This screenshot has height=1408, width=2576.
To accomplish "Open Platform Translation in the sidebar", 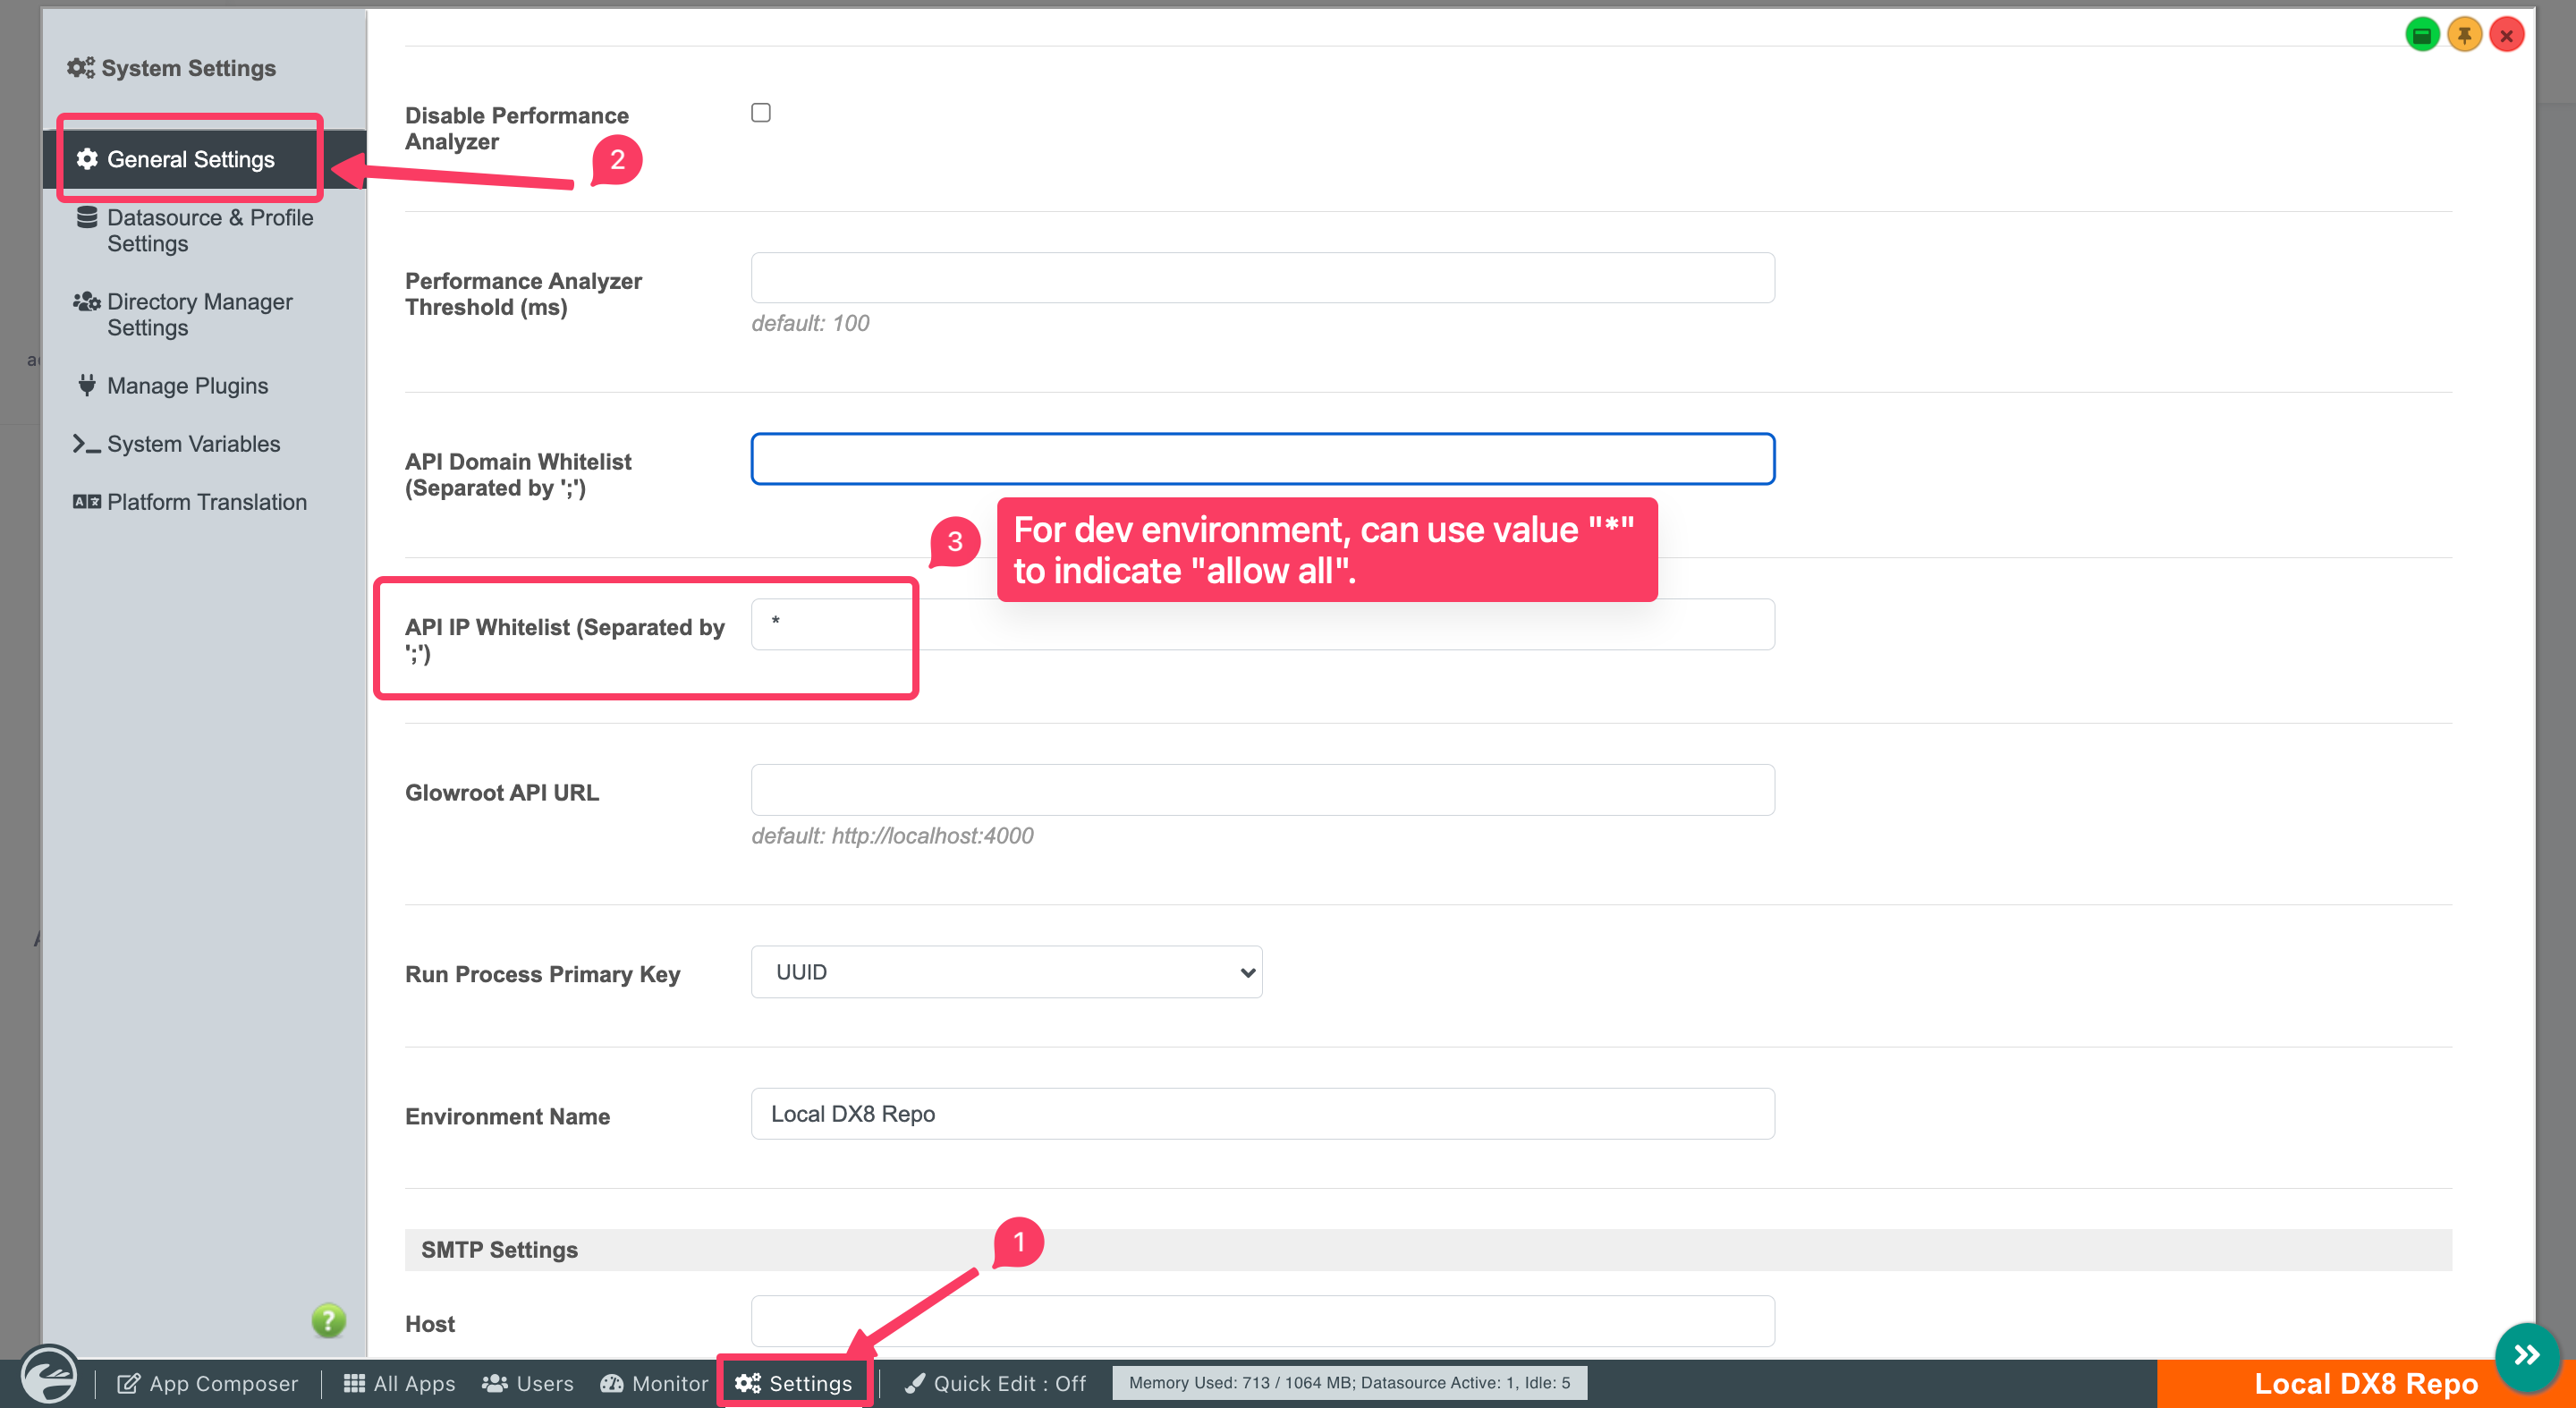I will (206, 502).
